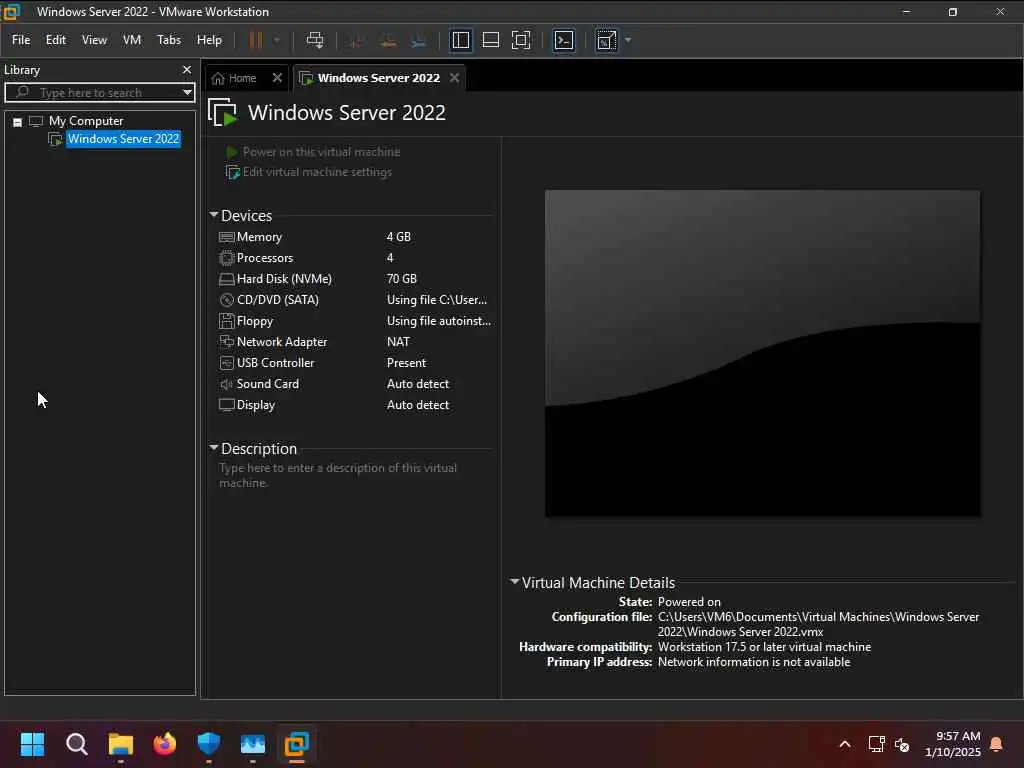Open the Tabs menu
The width and height of the screenshot is (1024, 768).
168,40
